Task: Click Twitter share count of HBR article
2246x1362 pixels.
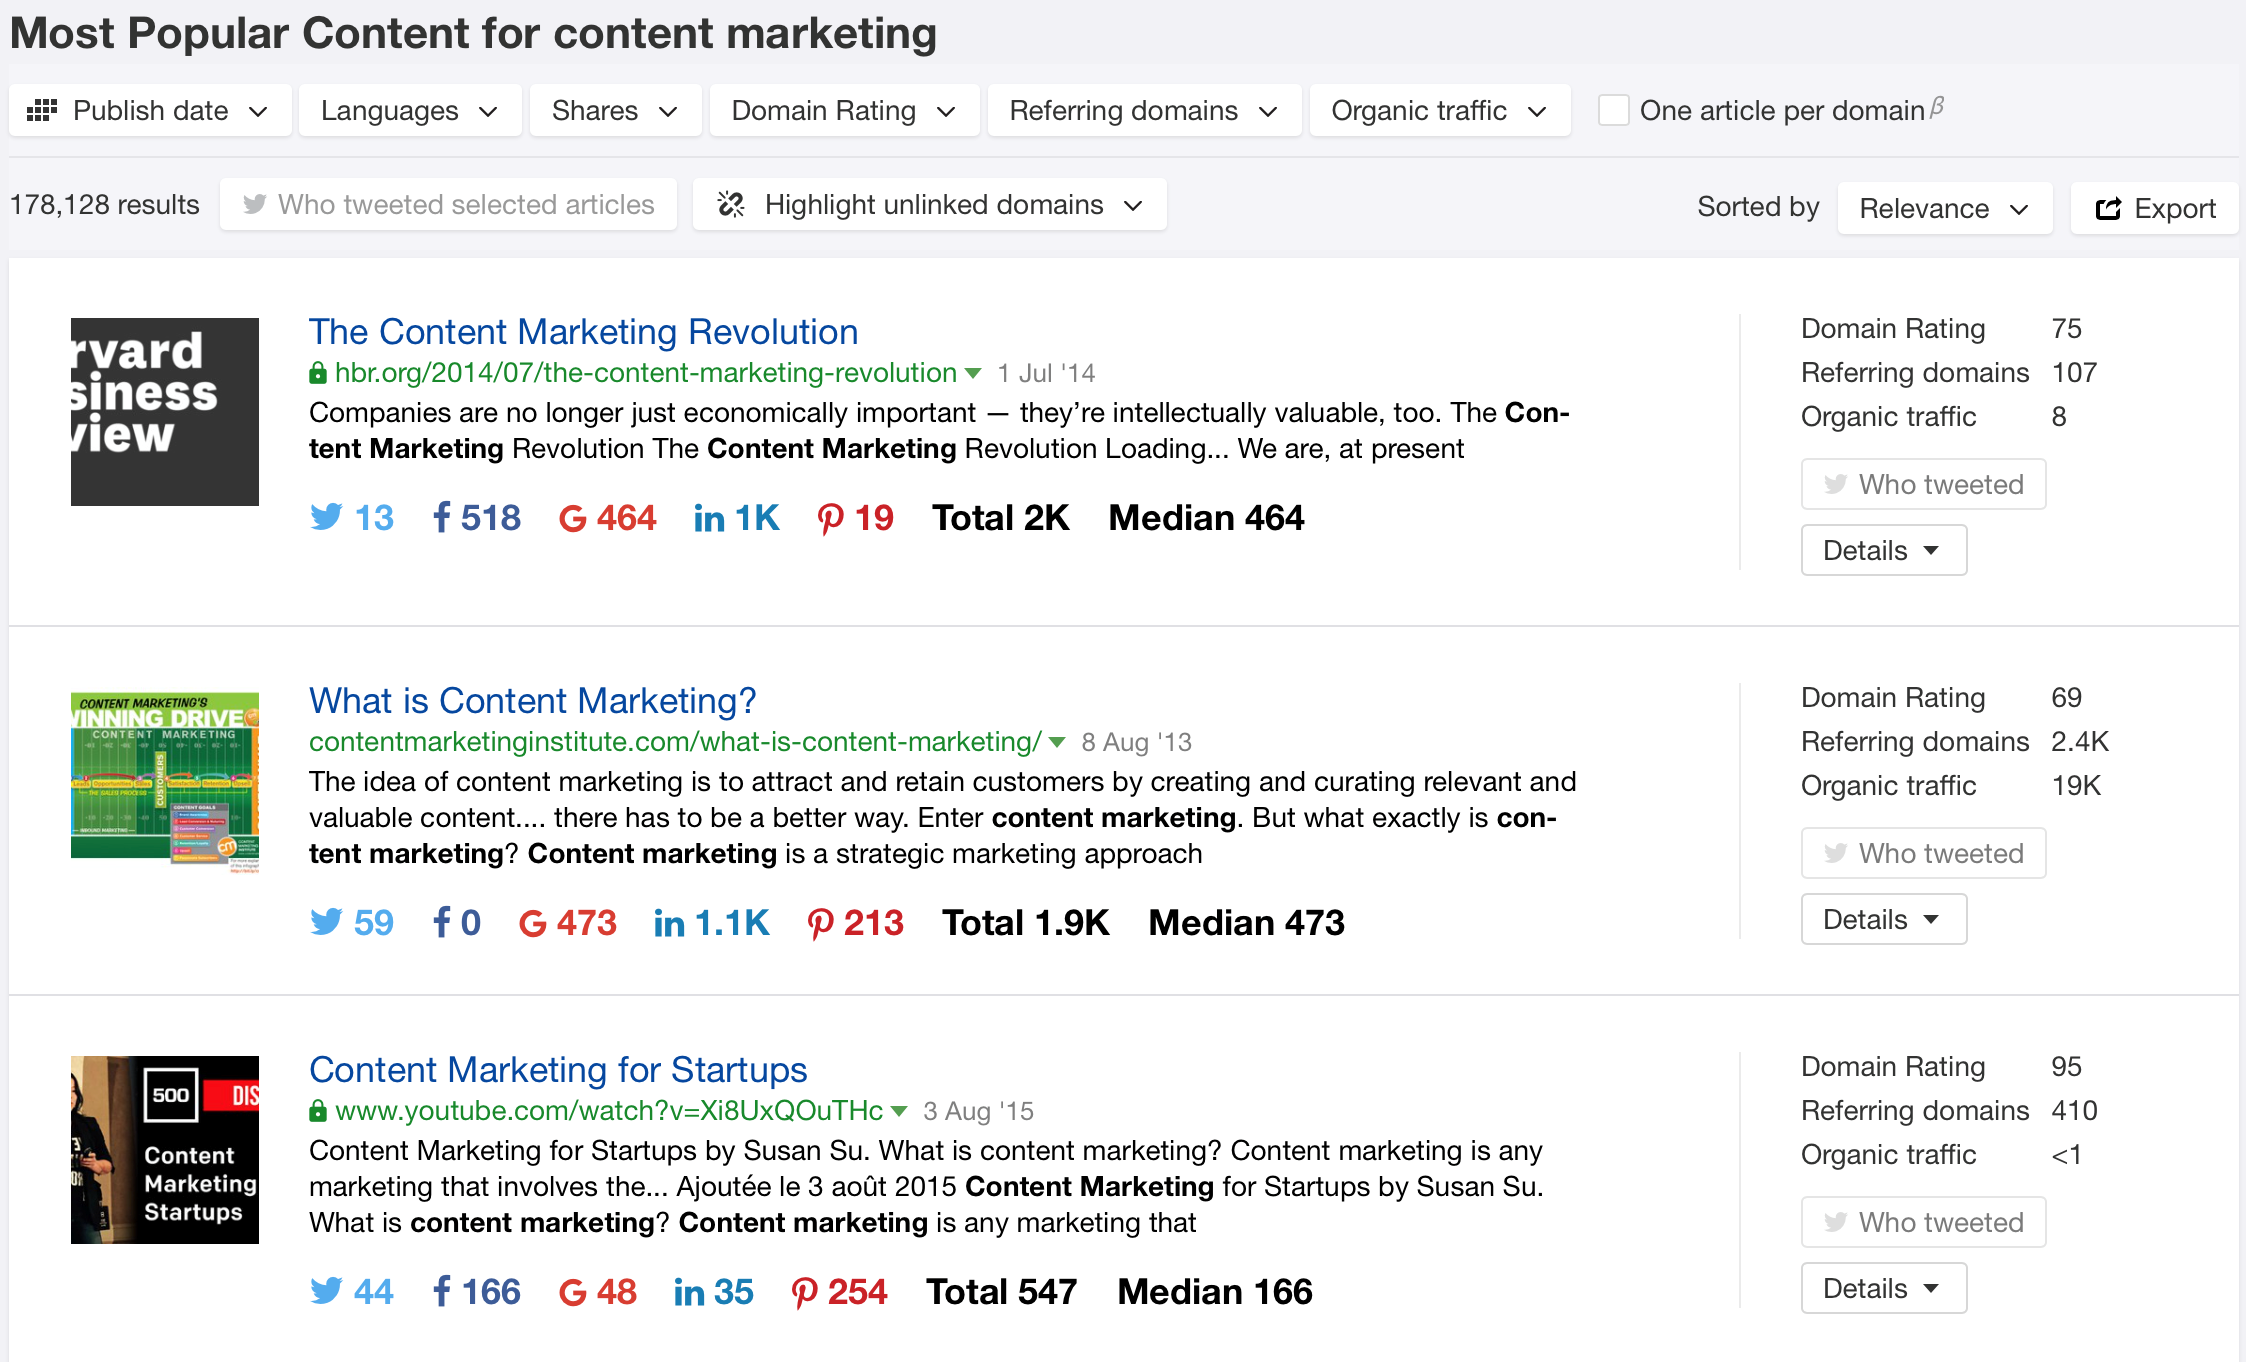Action: [352, 518]
